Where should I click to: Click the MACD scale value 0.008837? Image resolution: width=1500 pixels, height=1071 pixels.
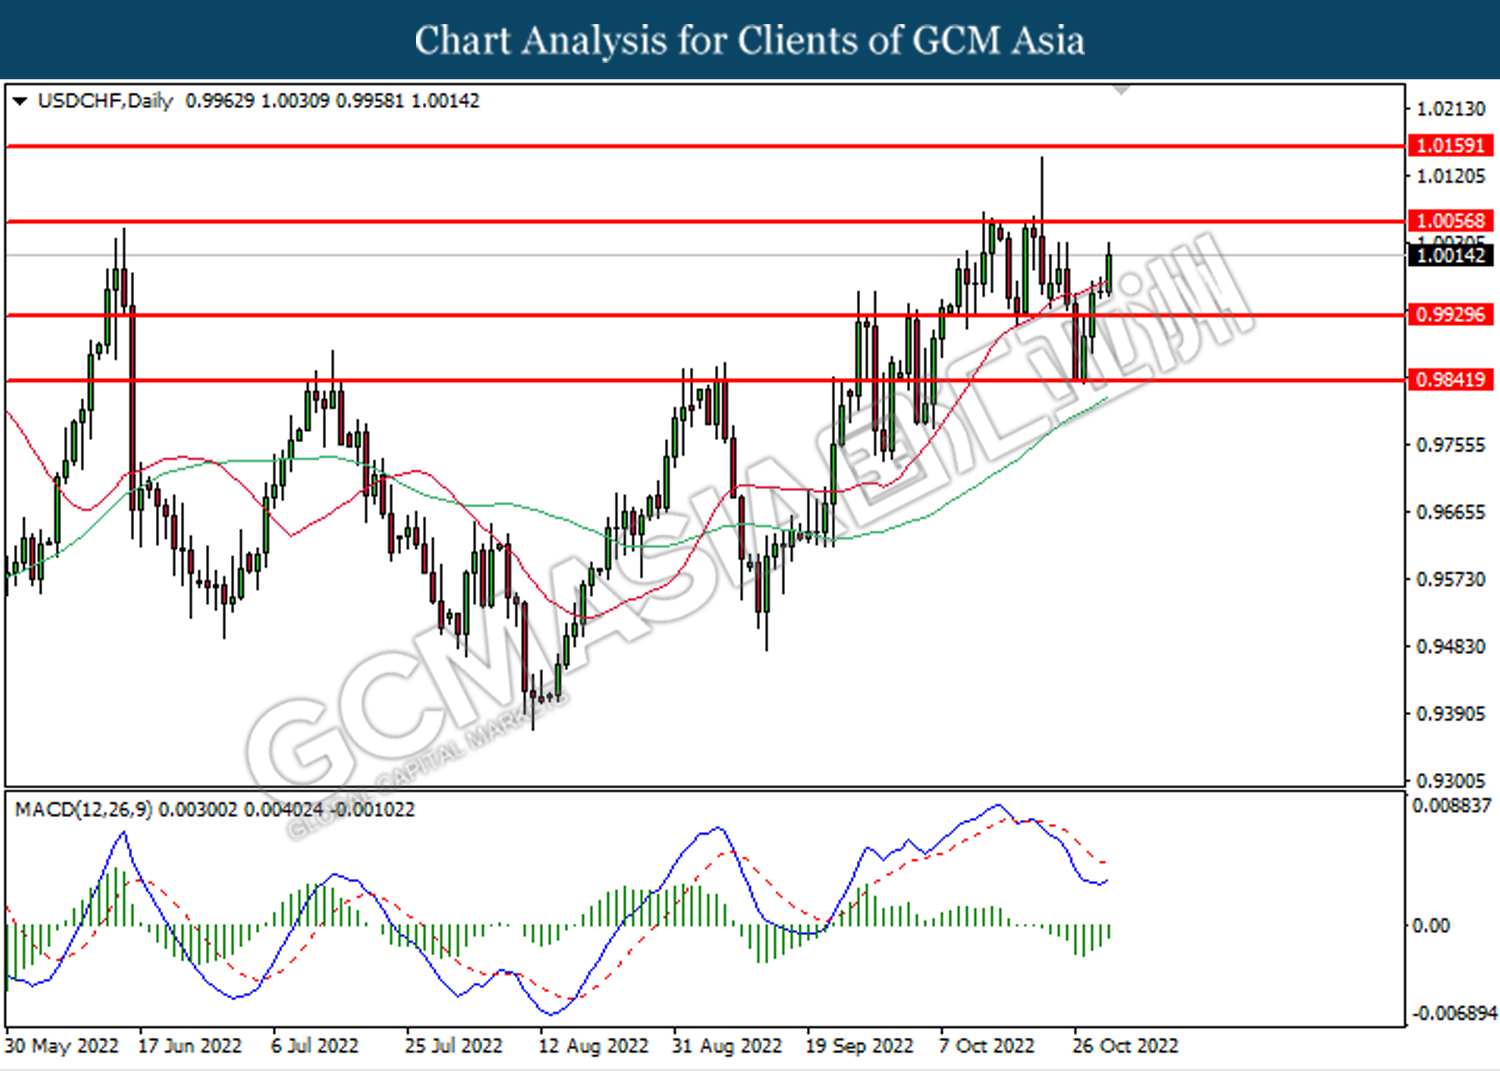[1452, 805]
